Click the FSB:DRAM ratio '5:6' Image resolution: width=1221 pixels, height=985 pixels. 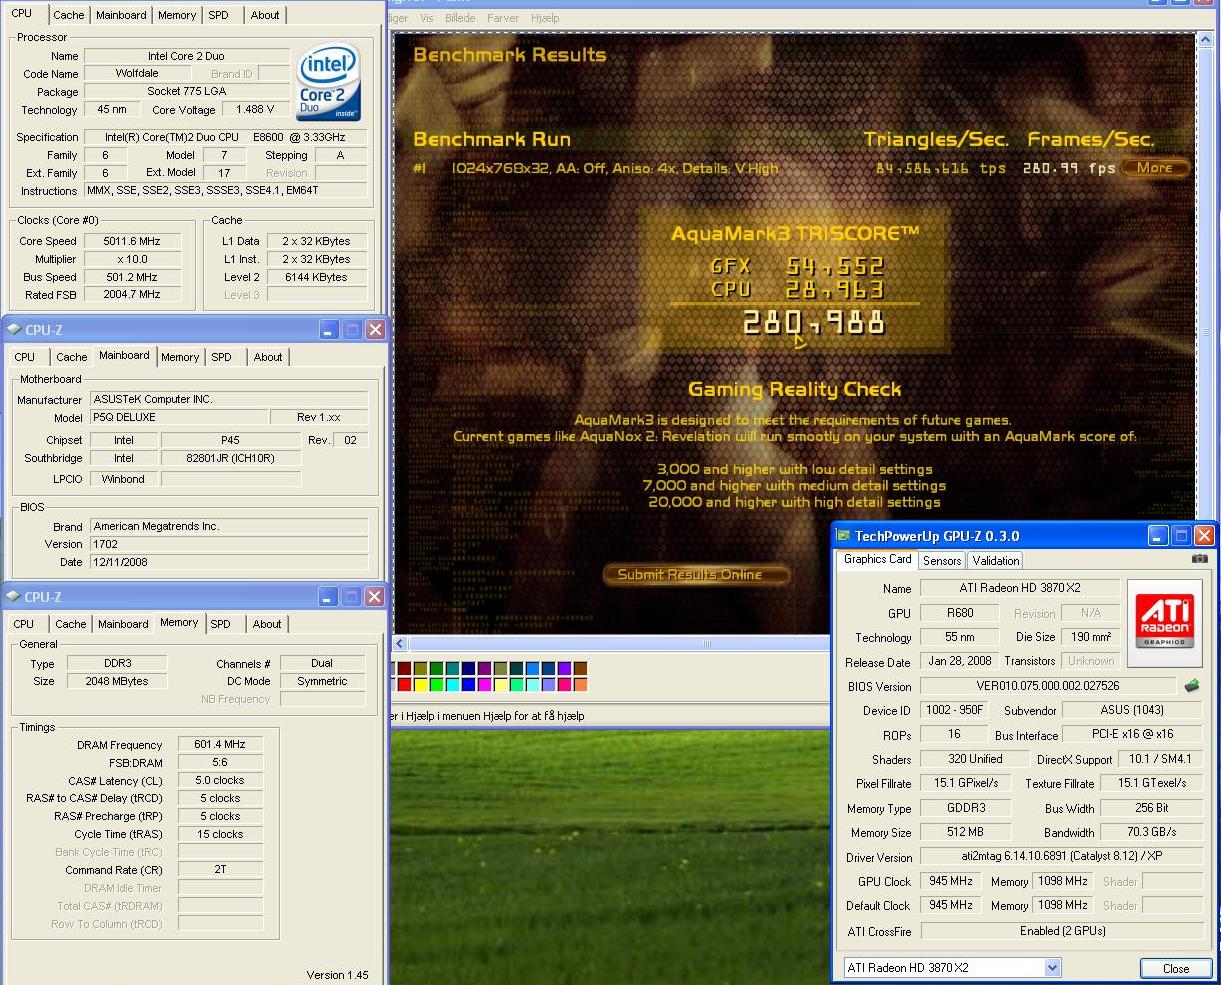[x=220, y=762]
